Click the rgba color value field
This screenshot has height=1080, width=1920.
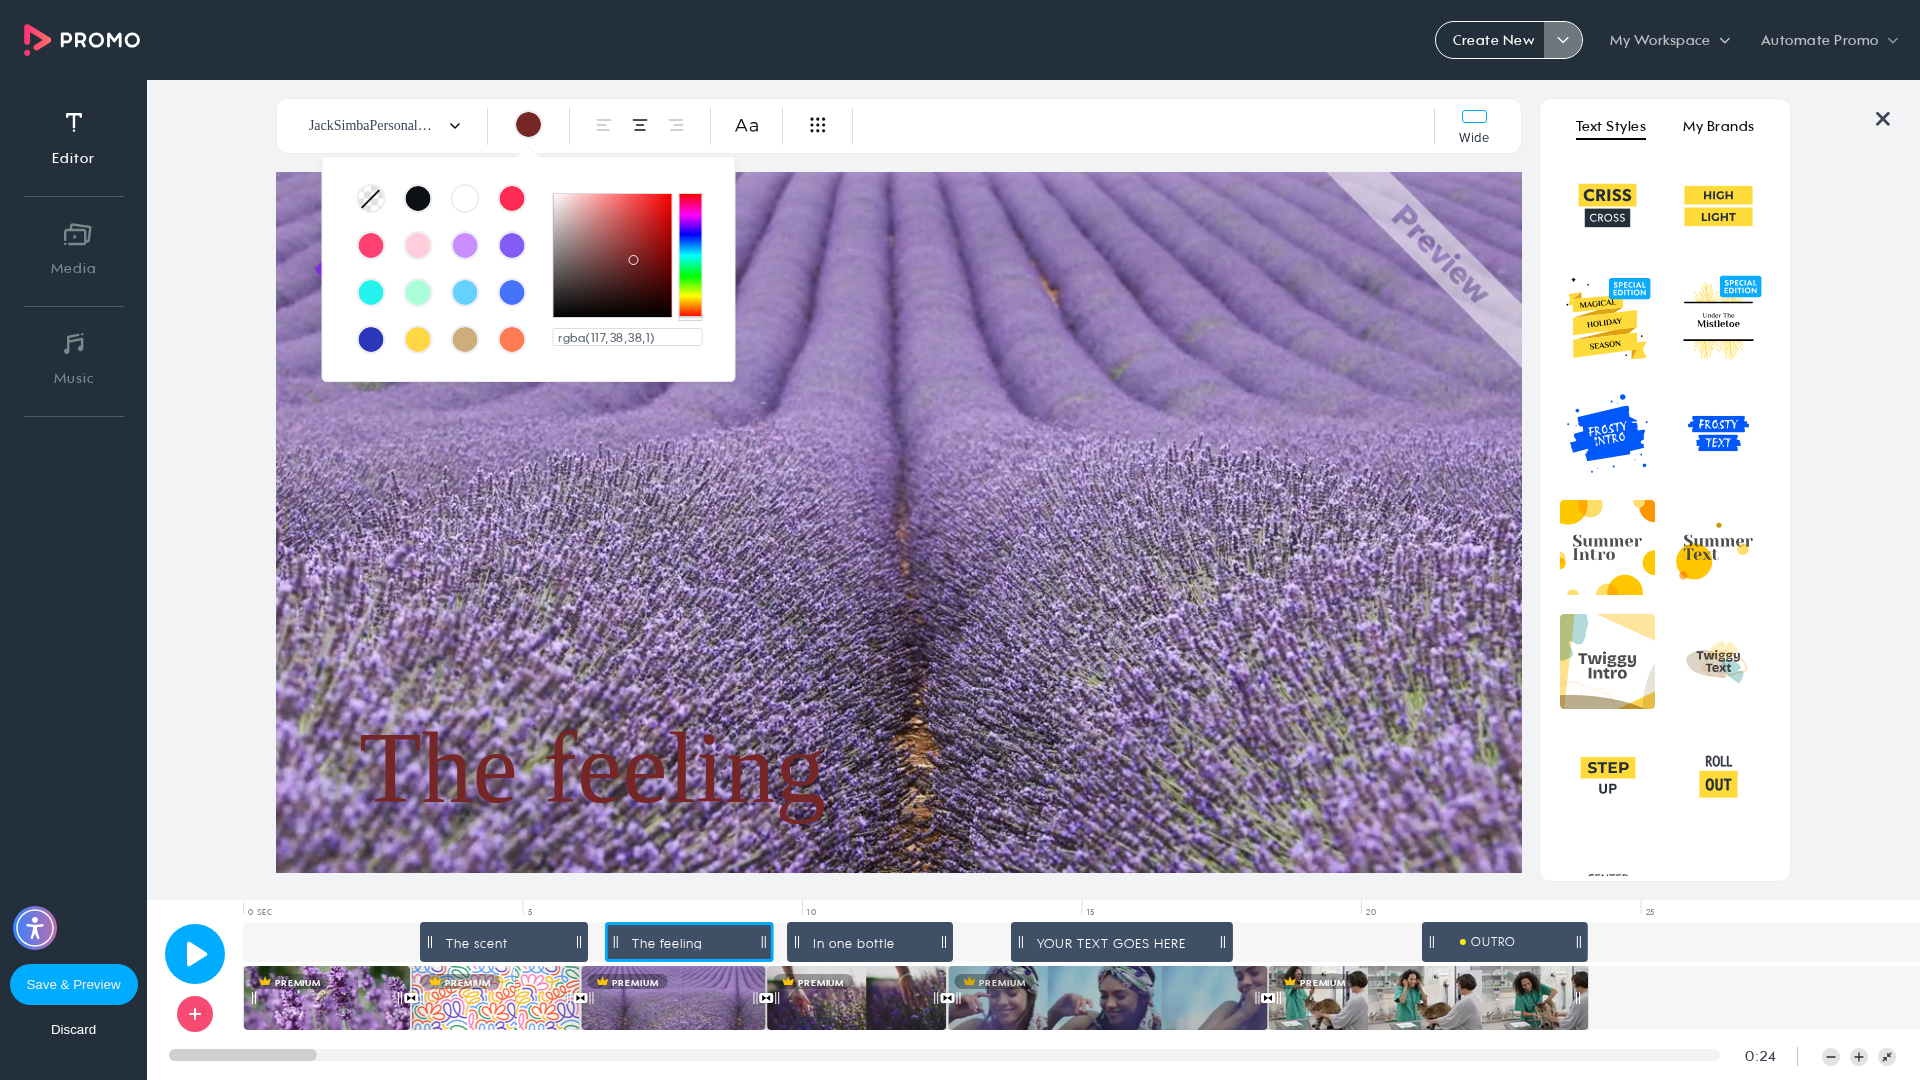click(627, 338)
